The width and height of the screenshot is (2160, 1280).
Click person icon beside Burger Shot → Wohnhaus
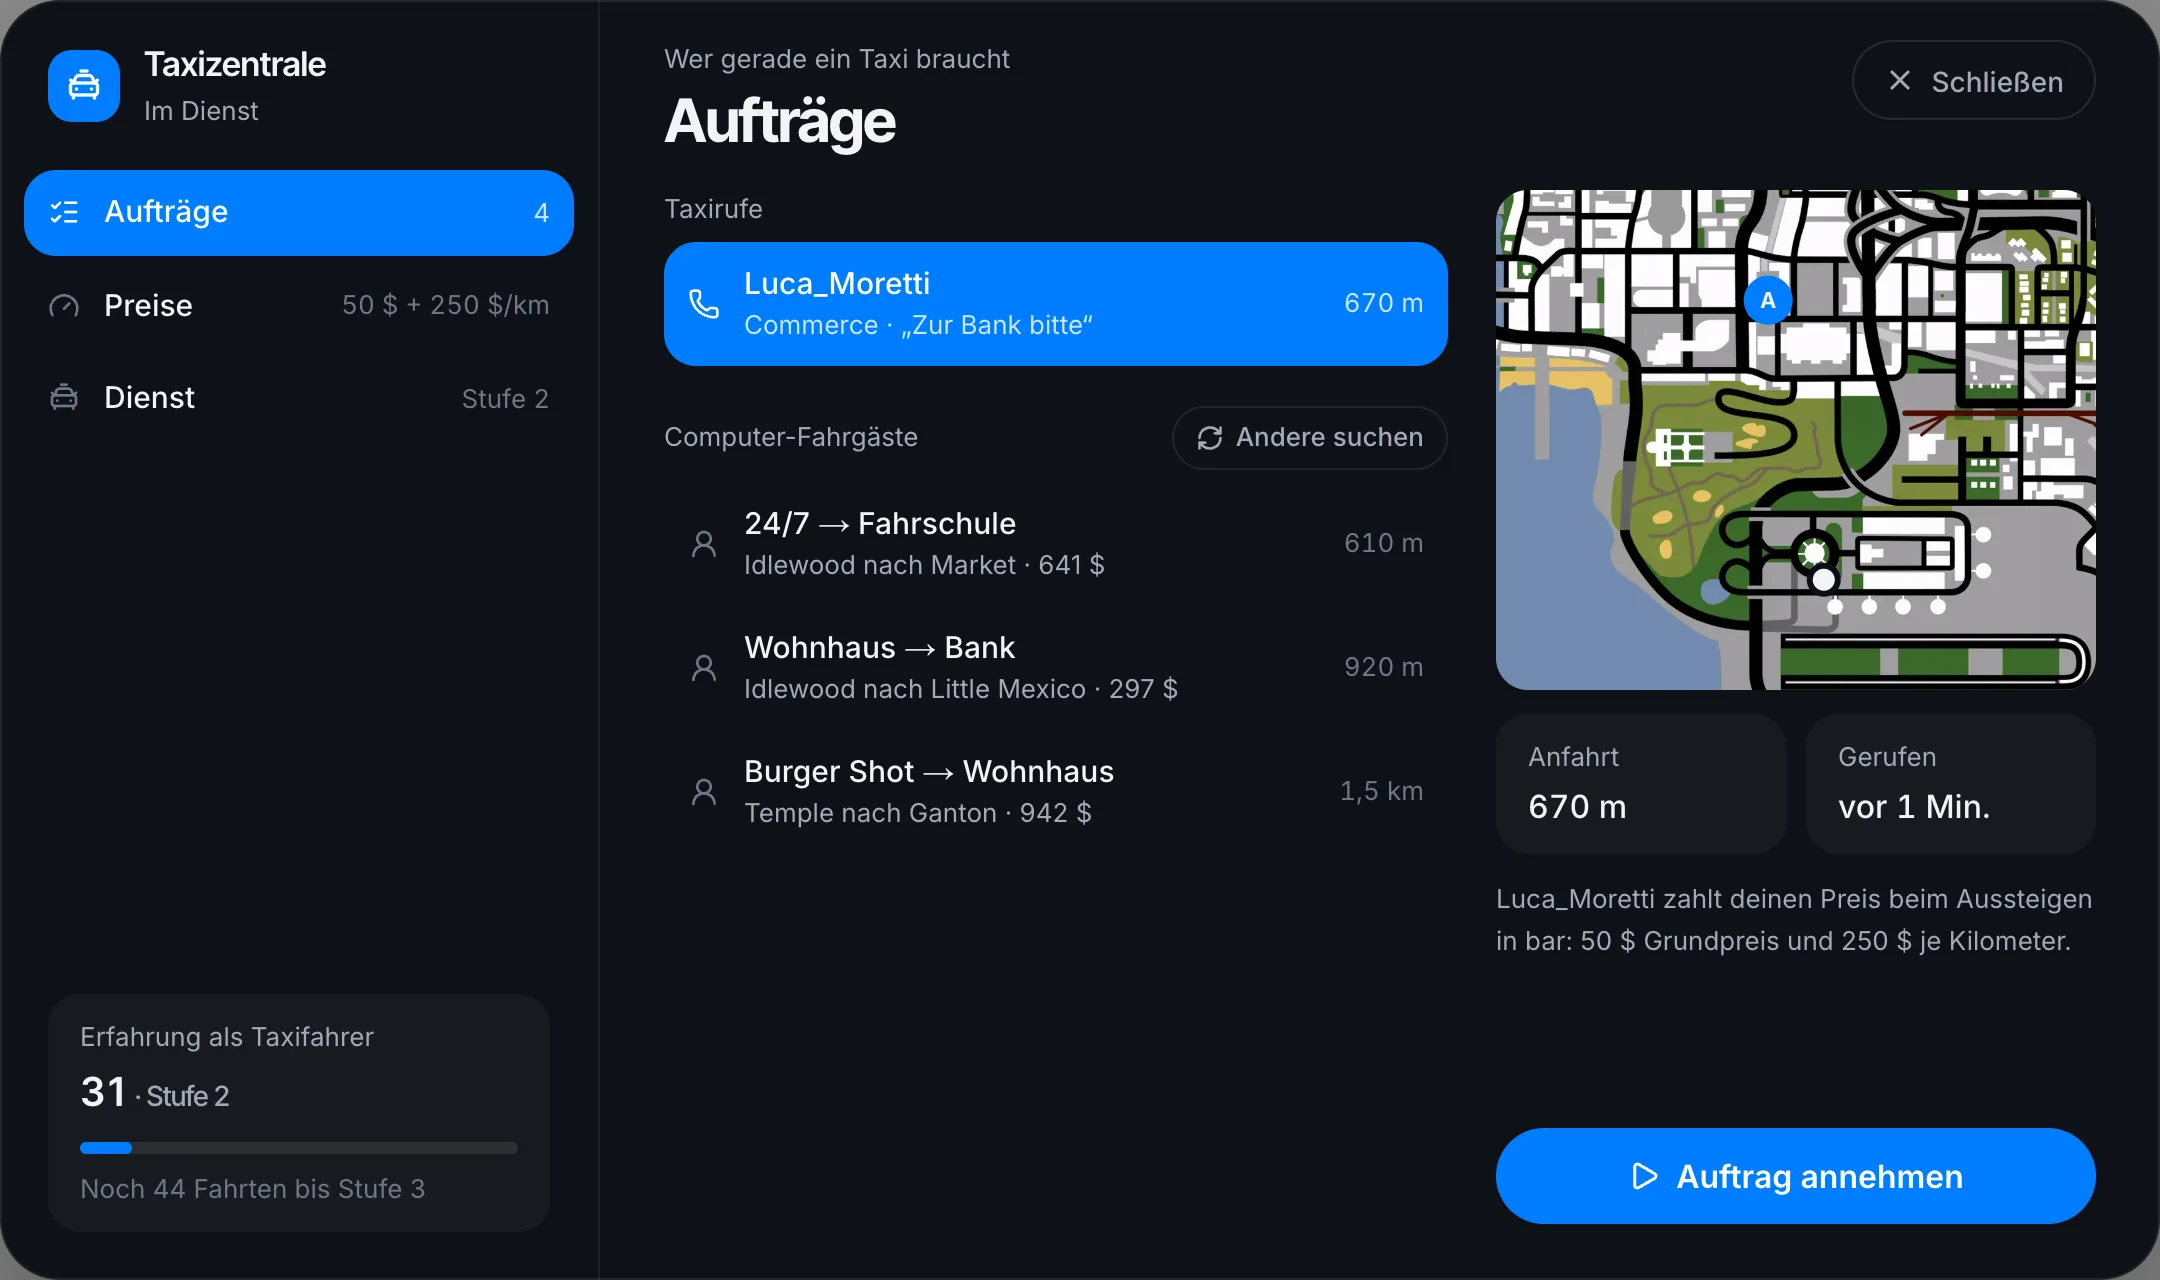(704, 792)
